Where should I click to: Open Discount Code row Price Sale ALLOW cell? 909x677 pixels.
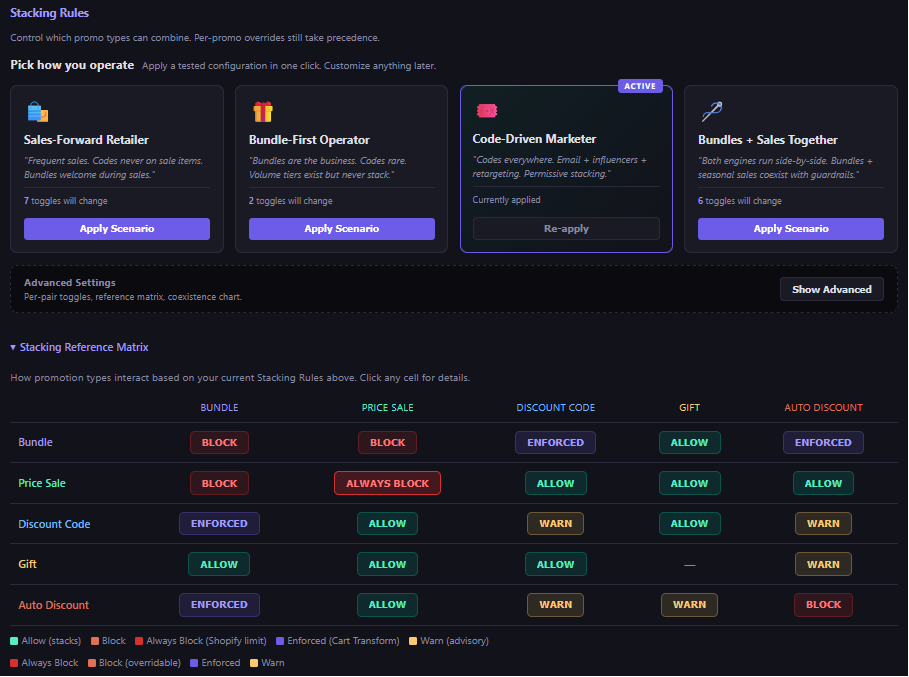pos(387,523)
